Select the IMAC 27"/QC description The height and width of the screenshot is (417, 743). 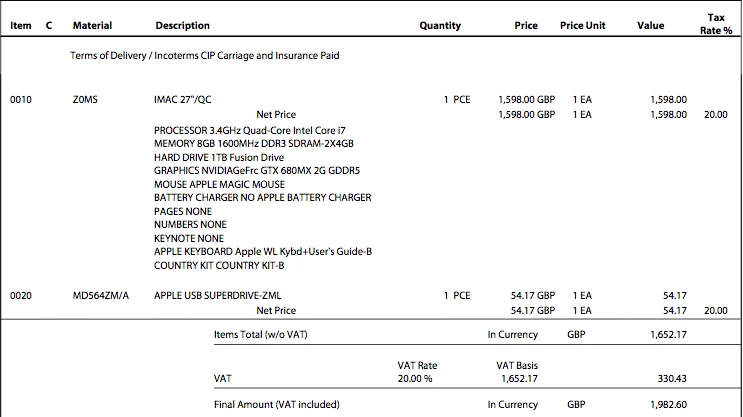point(182,100)
